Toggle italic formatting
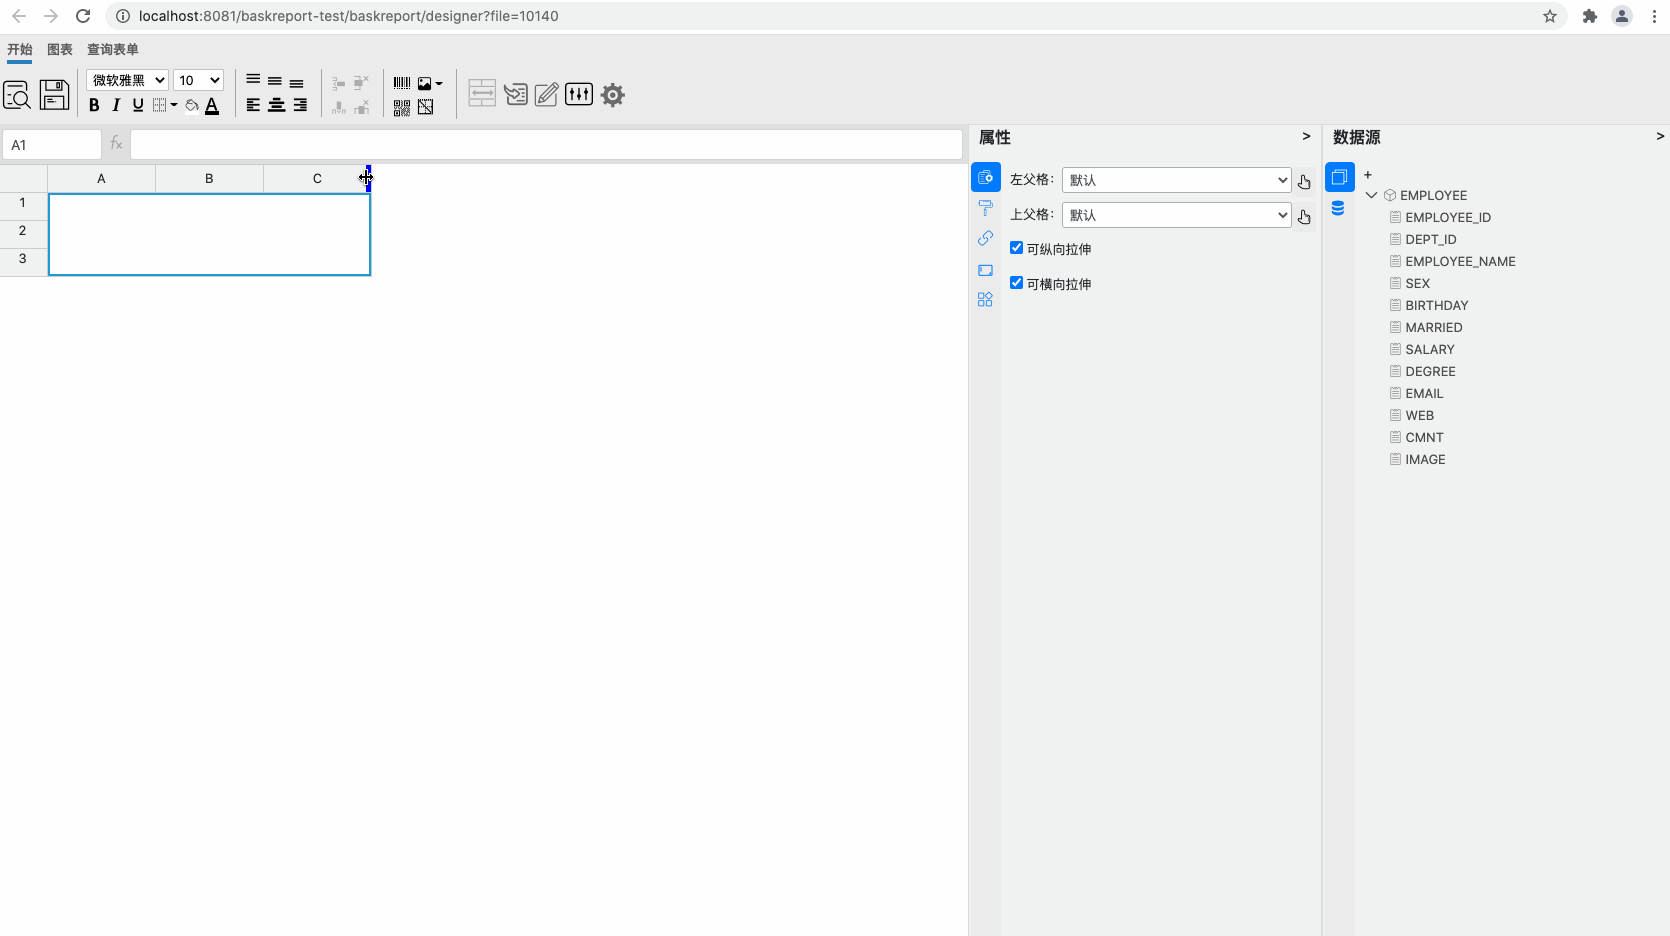The image size is (1670, 936). 116,105
